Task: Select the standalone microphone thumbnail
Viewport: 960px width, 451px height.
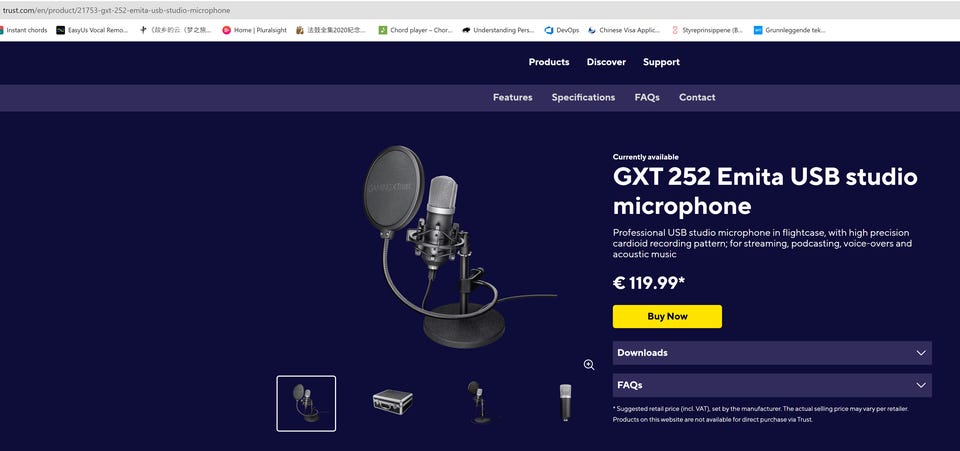Action: click(565, 403)
